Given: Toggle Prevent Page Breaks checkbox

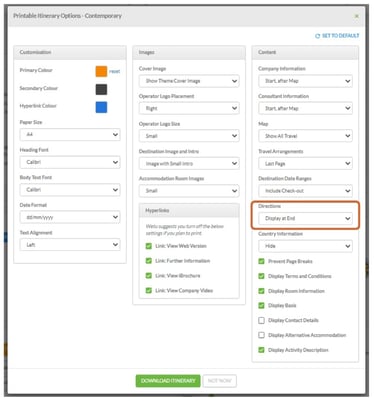Looking at the screenshot, I should click(261, 261).
